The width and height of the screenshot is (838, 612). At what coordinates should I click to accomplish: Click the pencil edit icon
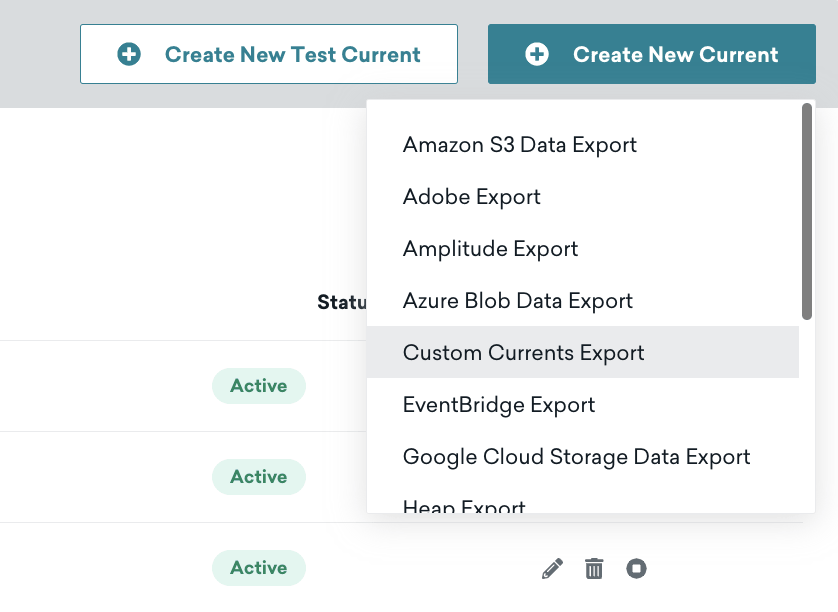coord(552,569)
